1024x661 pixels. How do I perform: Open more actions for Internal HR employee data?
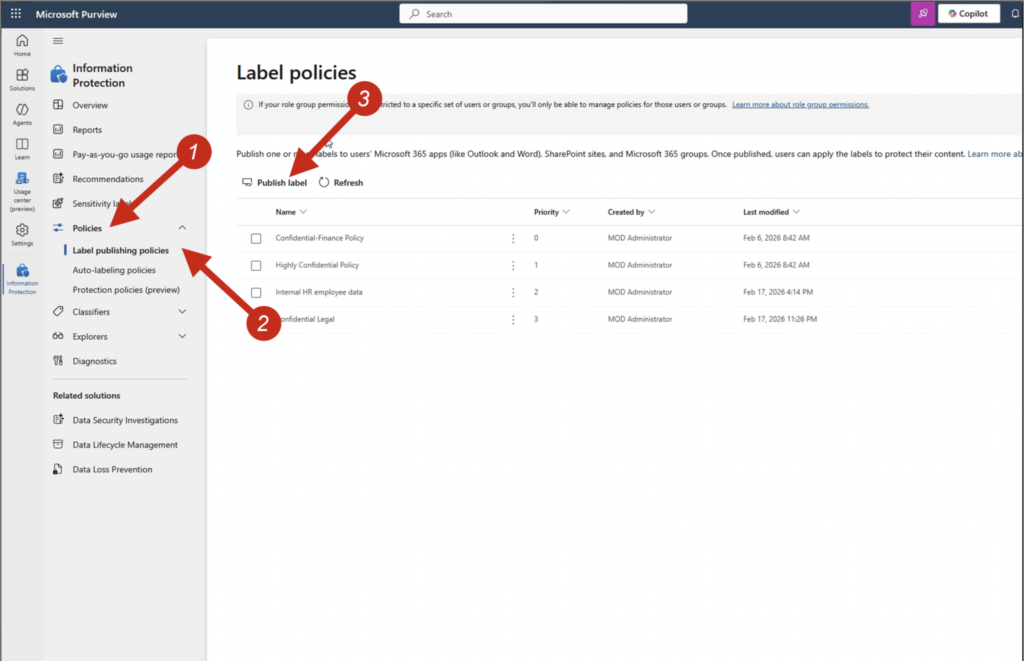coord(513,293)
